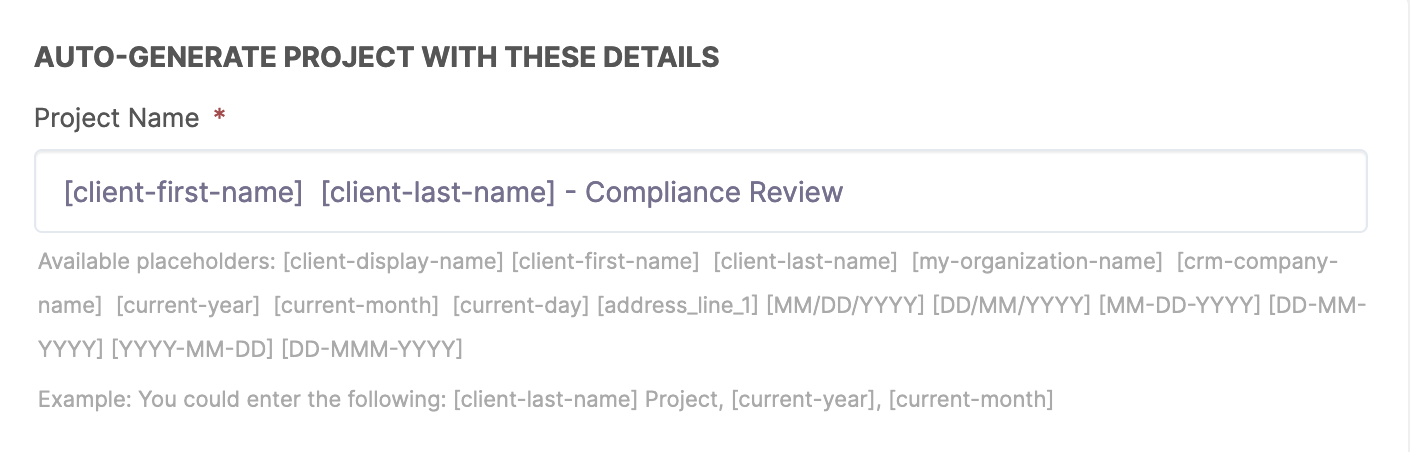Place cursor on 'Compliance Review' text in field
This screenshot has width=1410, height=452.
coord(714,192)
